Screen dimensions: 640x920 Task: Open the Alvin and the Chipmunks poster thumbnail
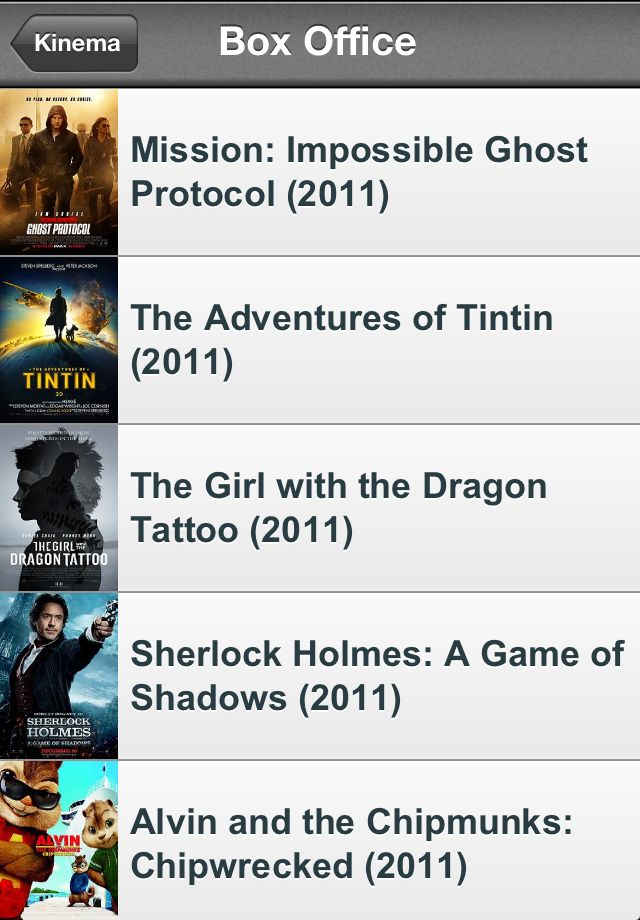pos(59,840)
